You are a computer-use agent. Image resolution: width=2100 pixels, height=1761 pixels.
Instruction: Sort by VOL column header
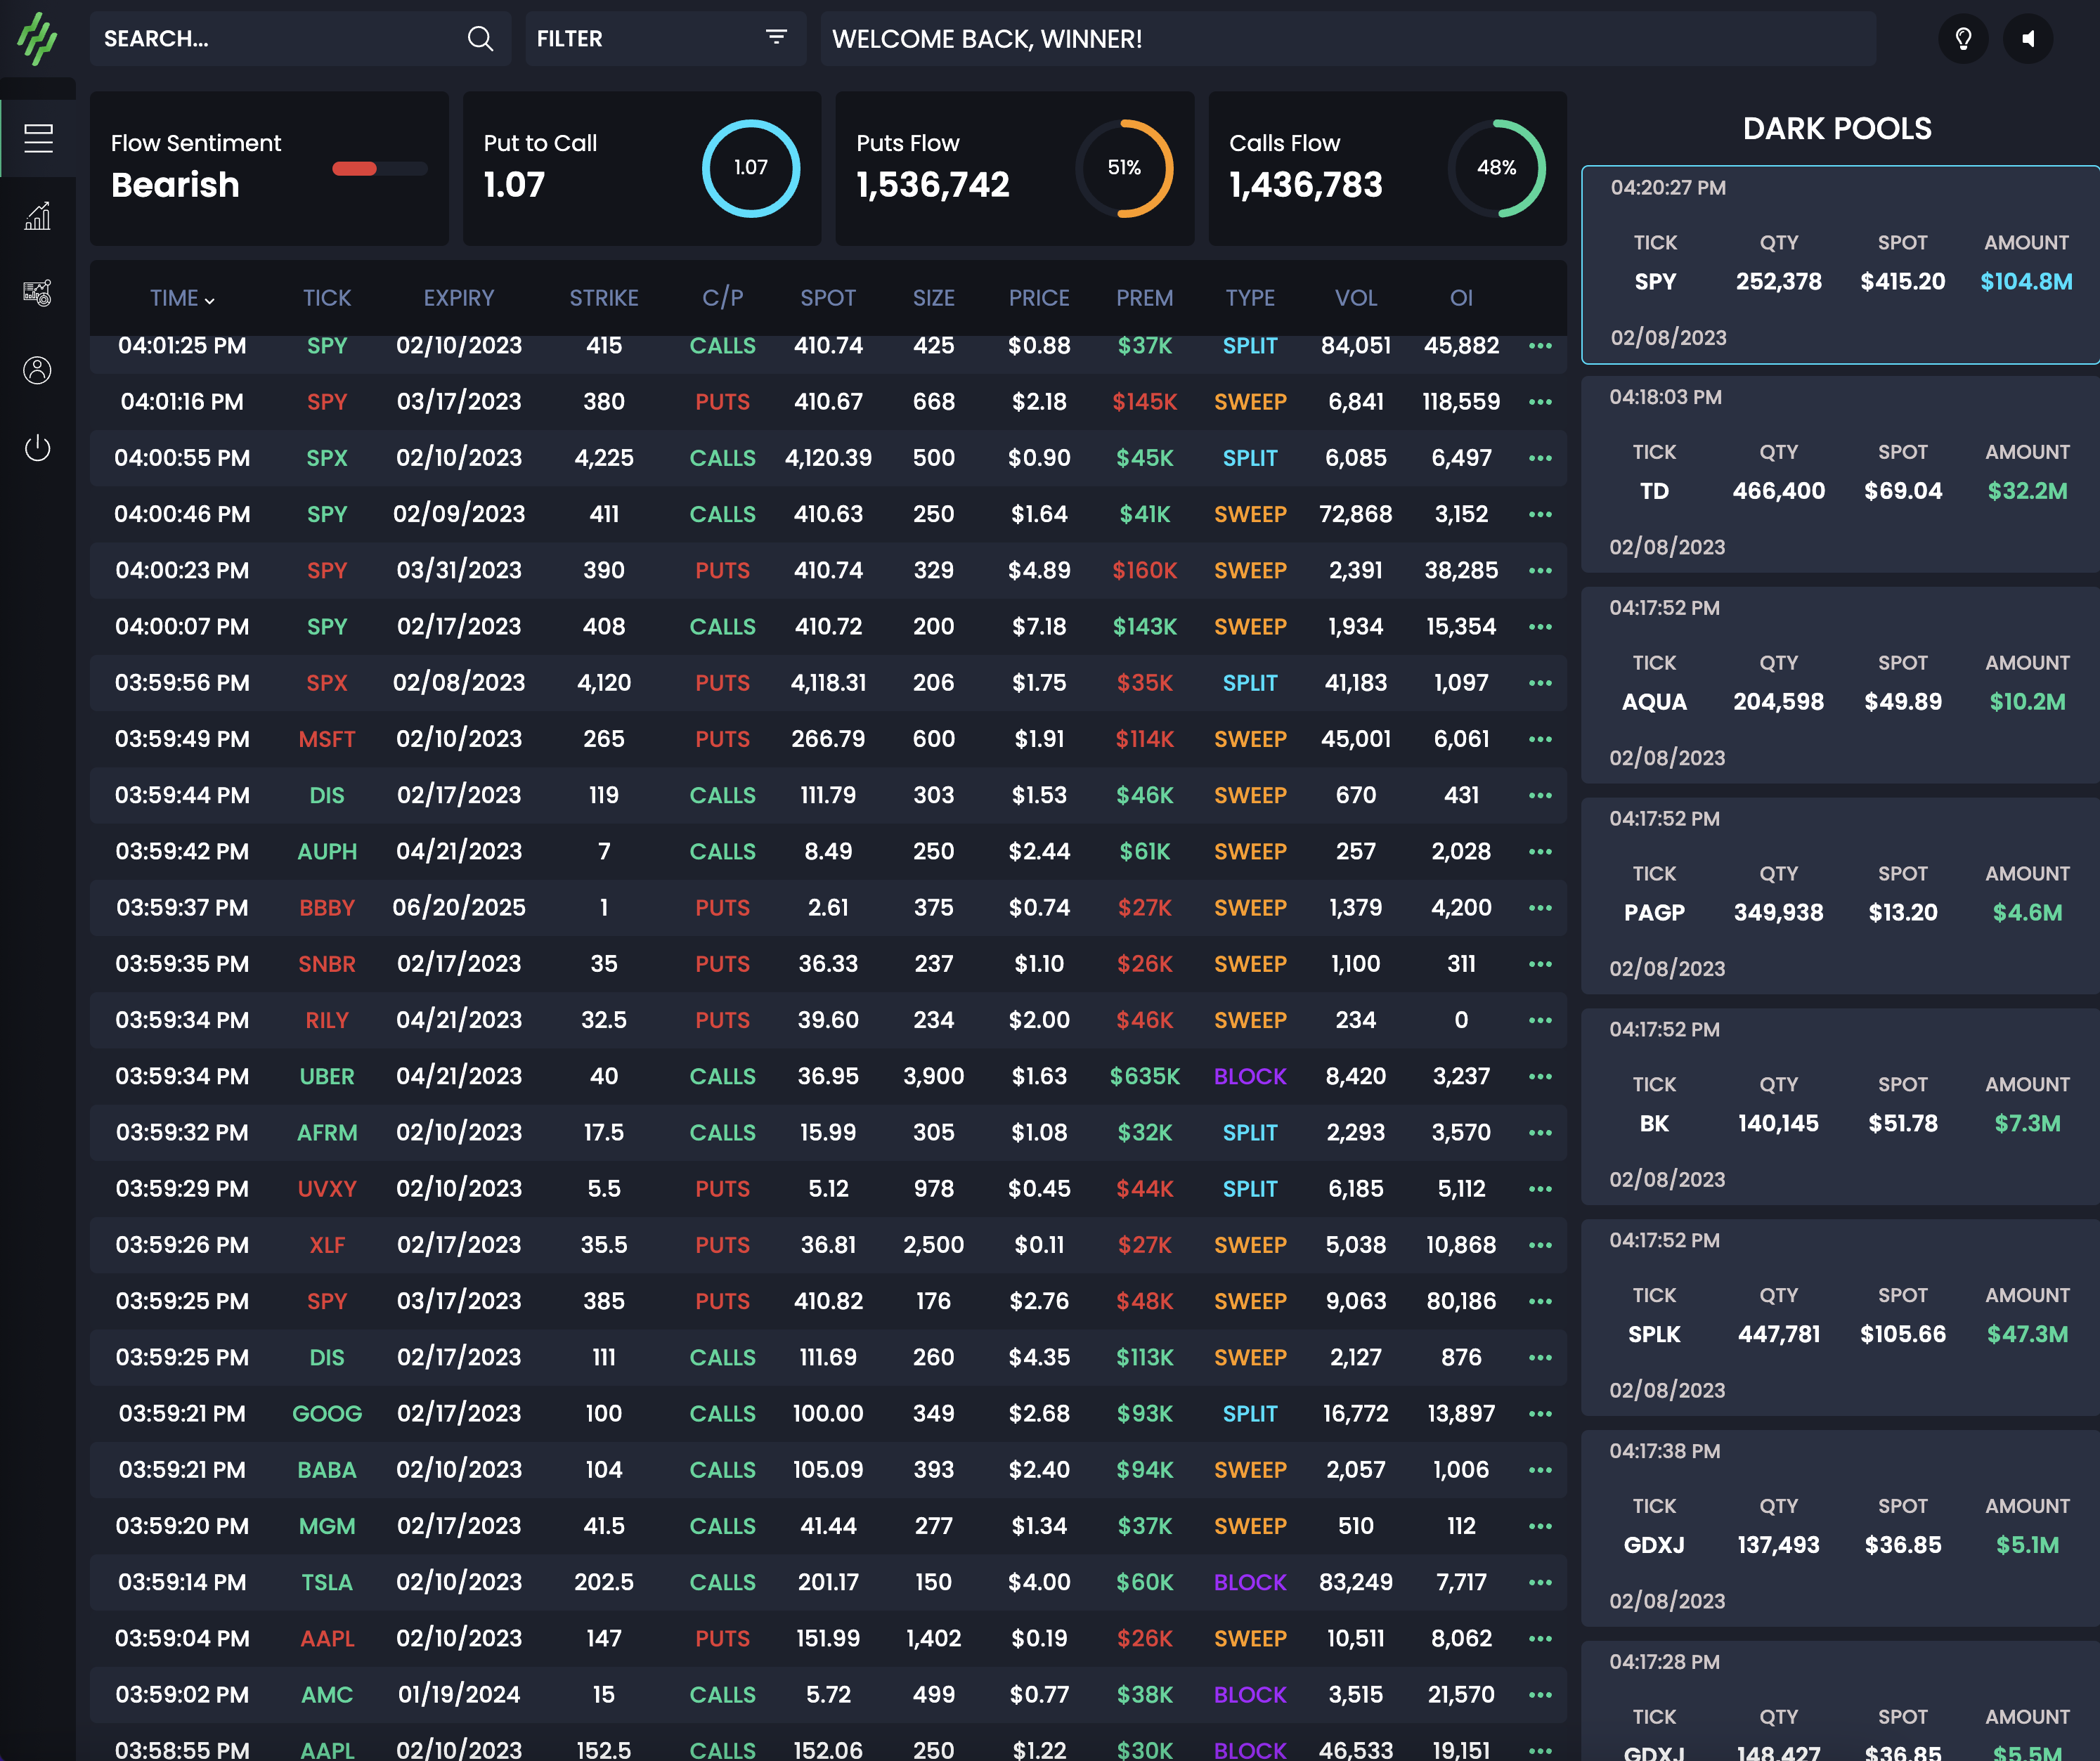coord(1356,298)
